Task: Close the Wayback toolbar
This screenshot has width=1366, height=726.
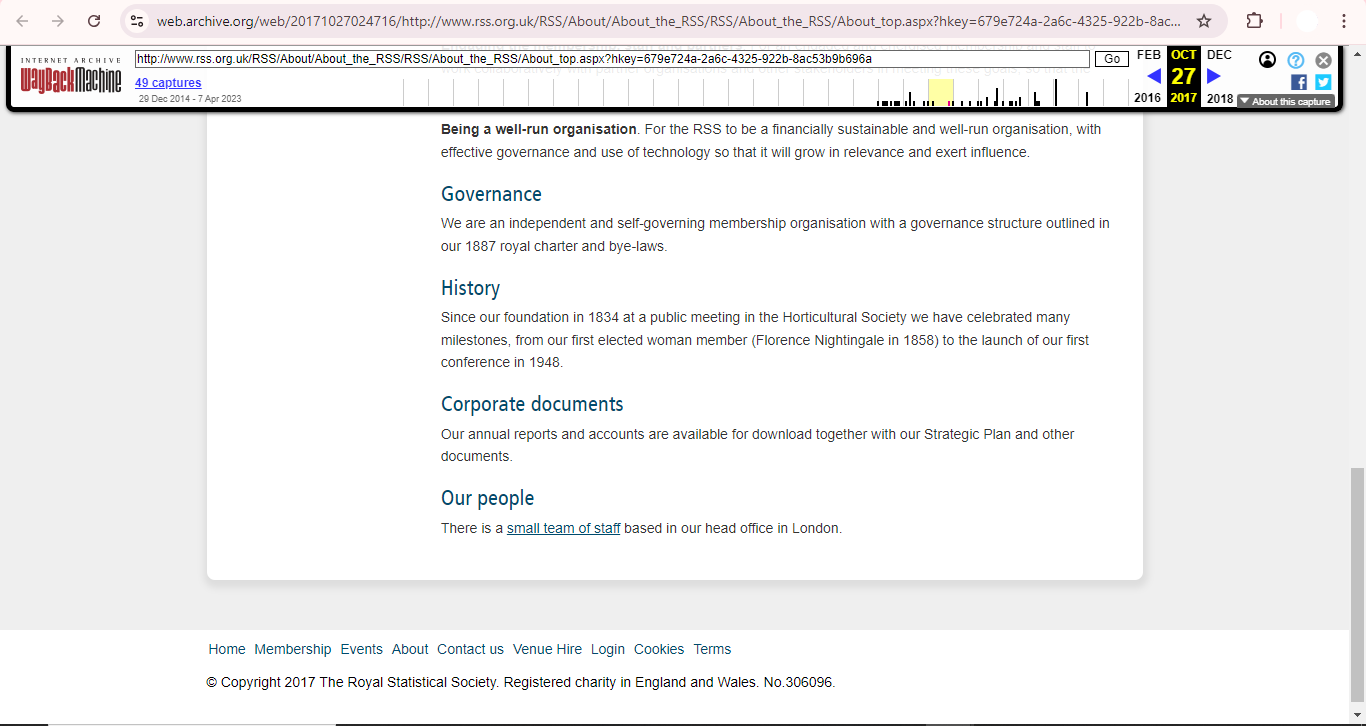Action: point(1323,60)
